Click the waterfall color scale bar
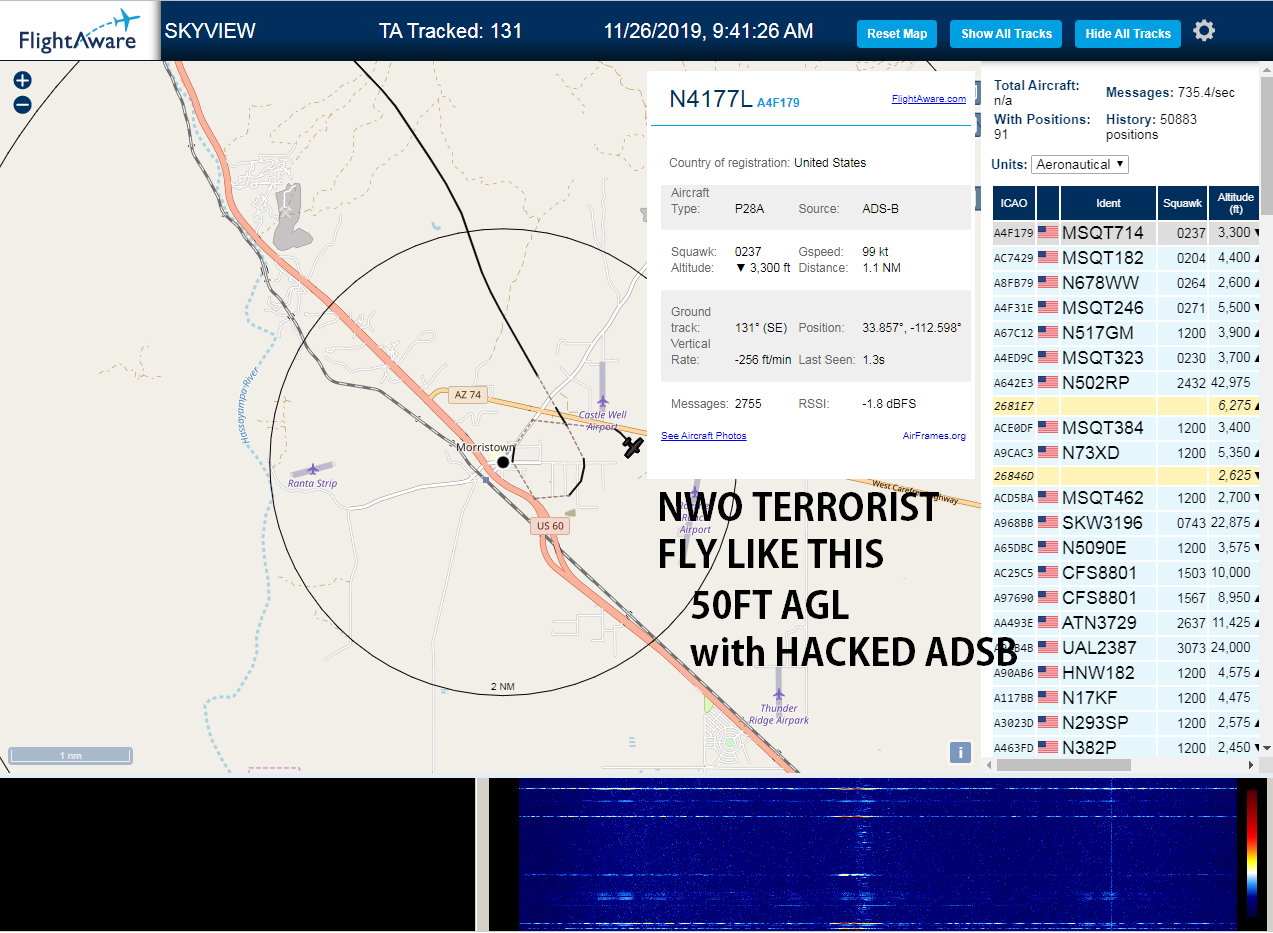 click(x=1252, y=853)
